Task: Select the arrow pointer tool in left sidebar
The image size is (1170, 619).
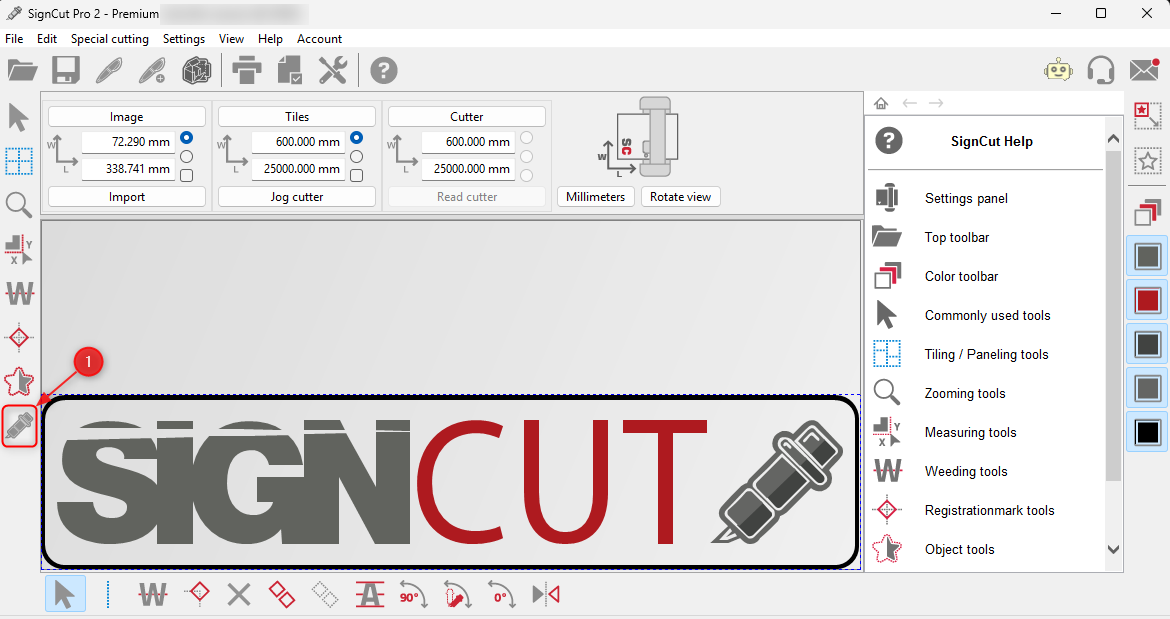Action: click(19, 117)
